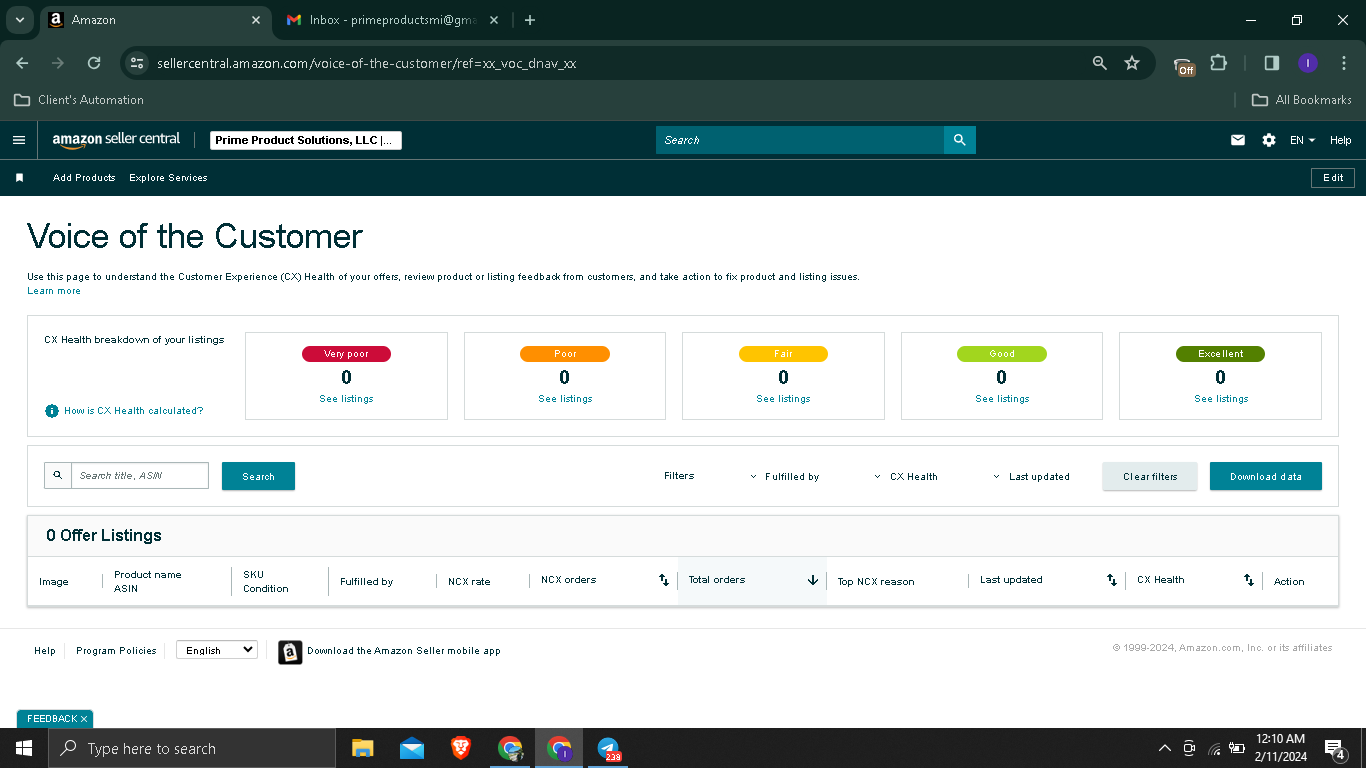Image resolution: width=1366 pixels, height=768 pixels.
Task: Open the browser zoom magnifier icon
Action: click(1100, 63)
